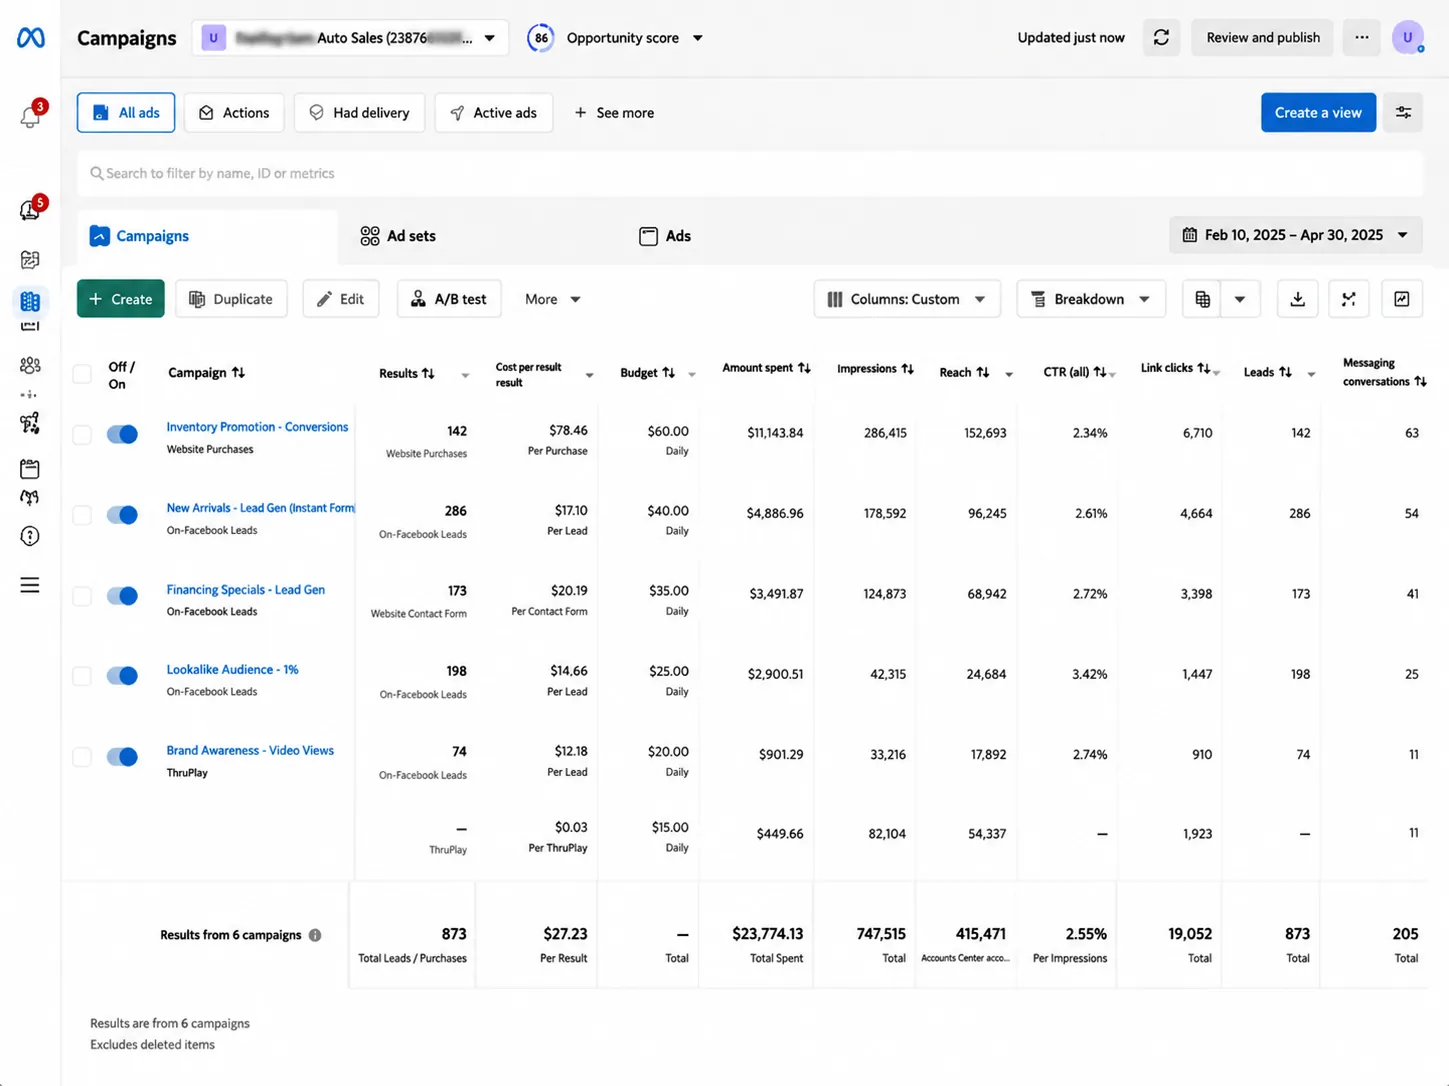Open the Auto Sales account selector dropdown
1449x1086 pixels.
pos(350,38)
